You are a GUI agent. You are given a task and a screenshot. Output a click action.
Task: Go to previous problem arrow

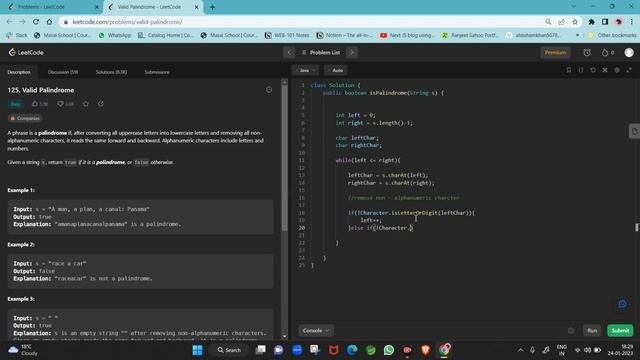click(x=289, y=52)
